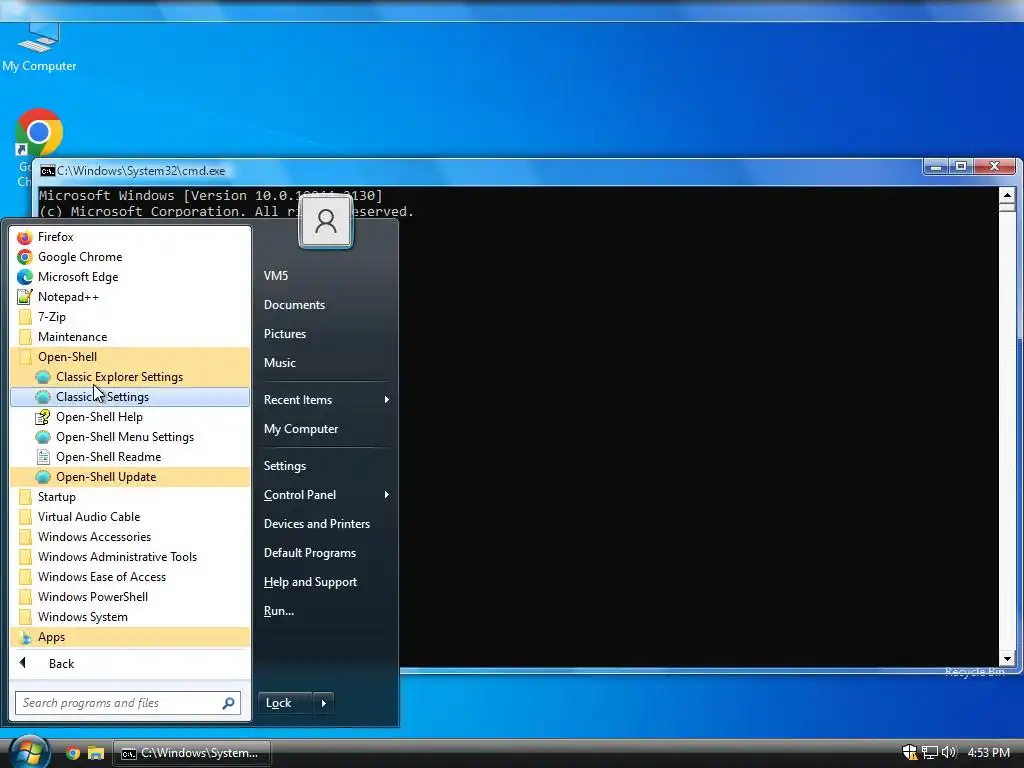Click the 4:53 PM taskbar clock

coord(989,752)
